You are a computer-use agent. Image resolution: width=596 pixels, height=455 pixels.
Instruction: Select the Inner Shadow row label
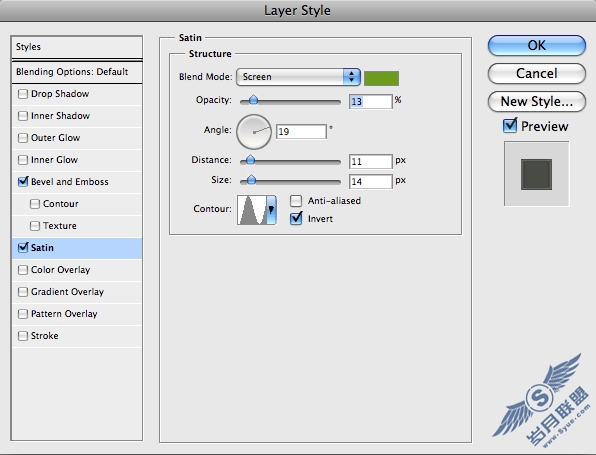tap(60, 116)
